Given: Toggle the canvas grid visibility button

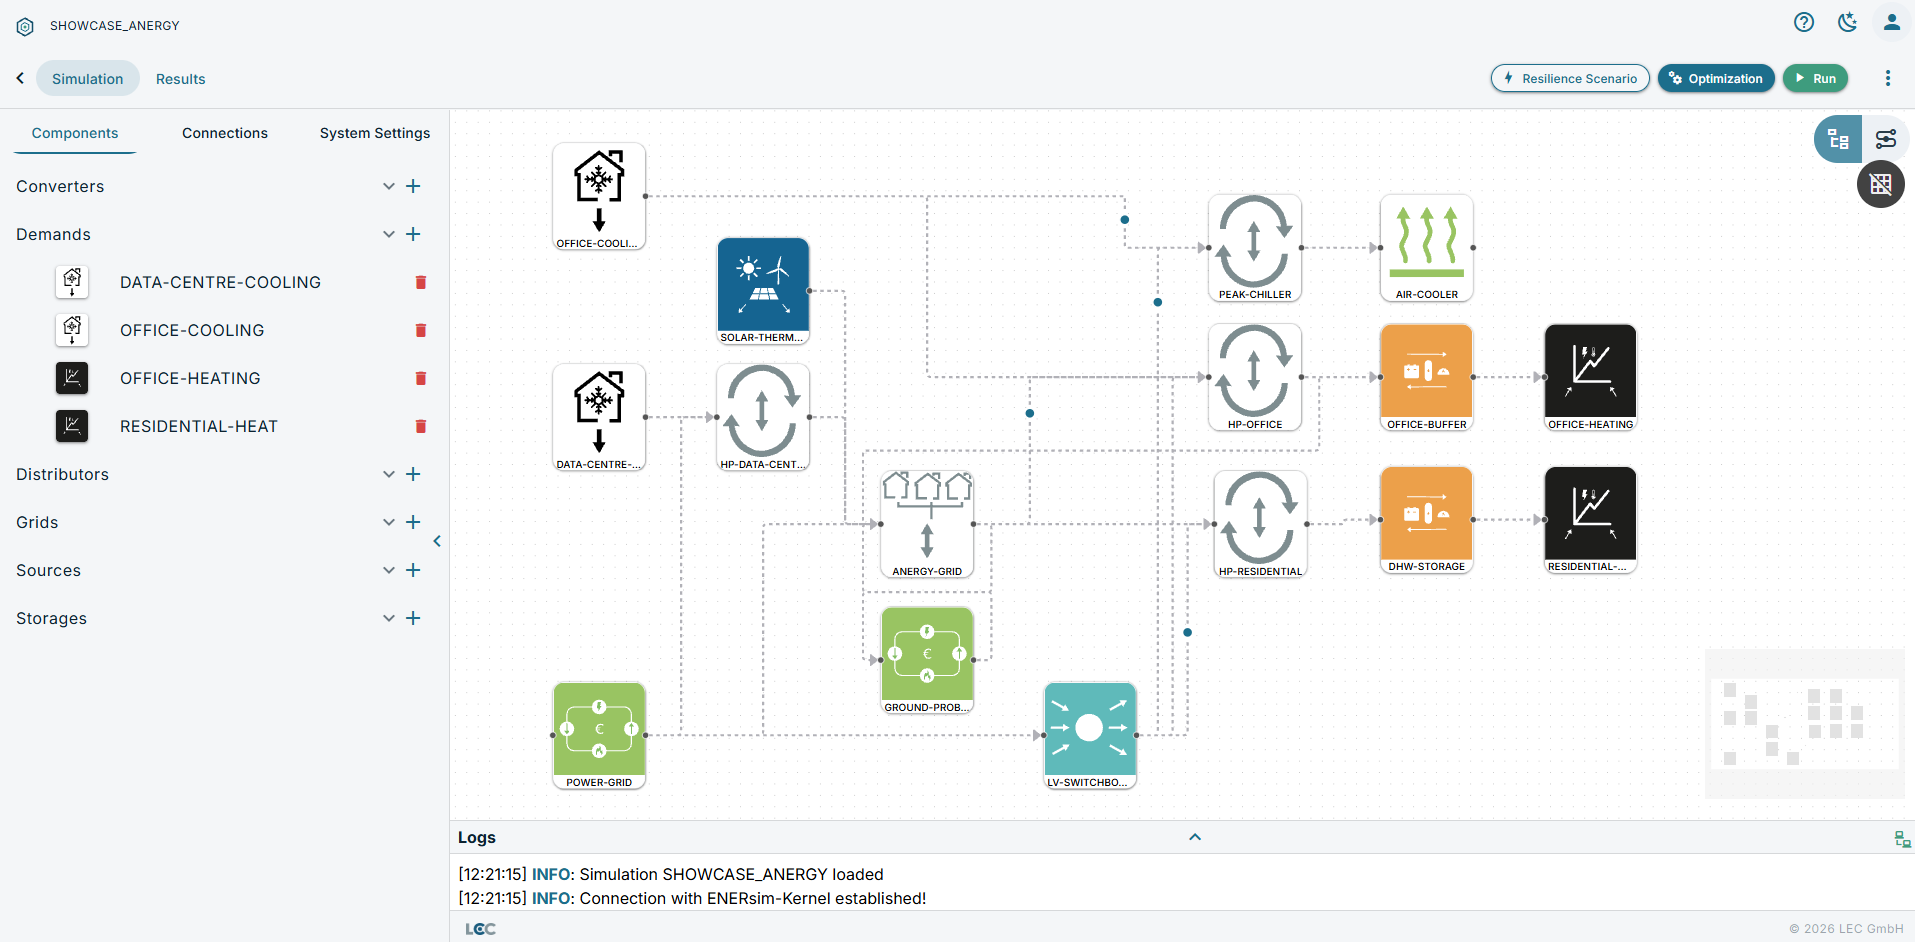Looking at the screenshot, I should (x=1881, y=184).
